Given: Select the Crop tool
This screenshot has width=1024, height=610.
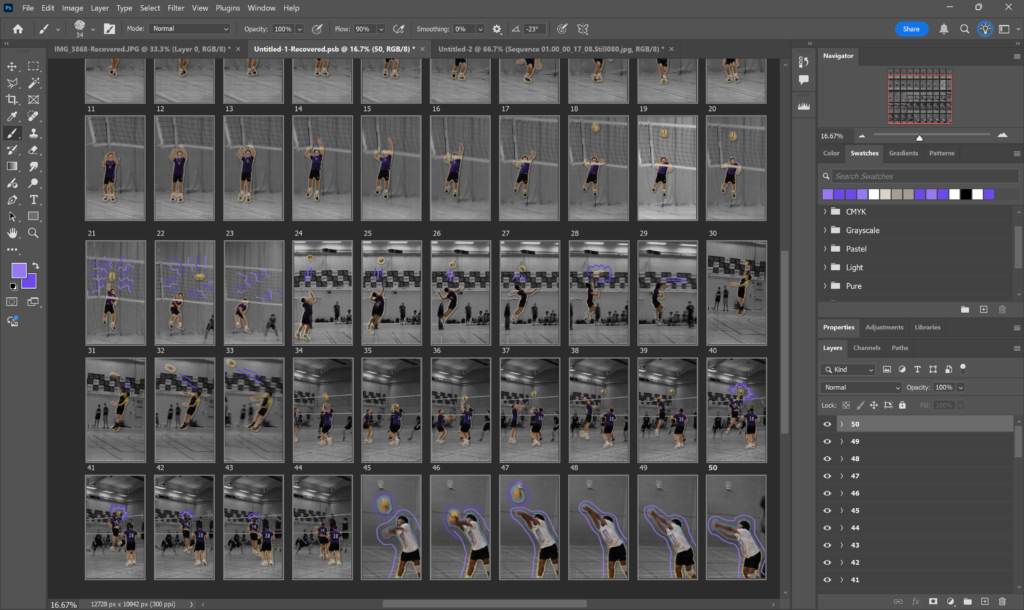Looking at the screenshot, I should 13,99.
